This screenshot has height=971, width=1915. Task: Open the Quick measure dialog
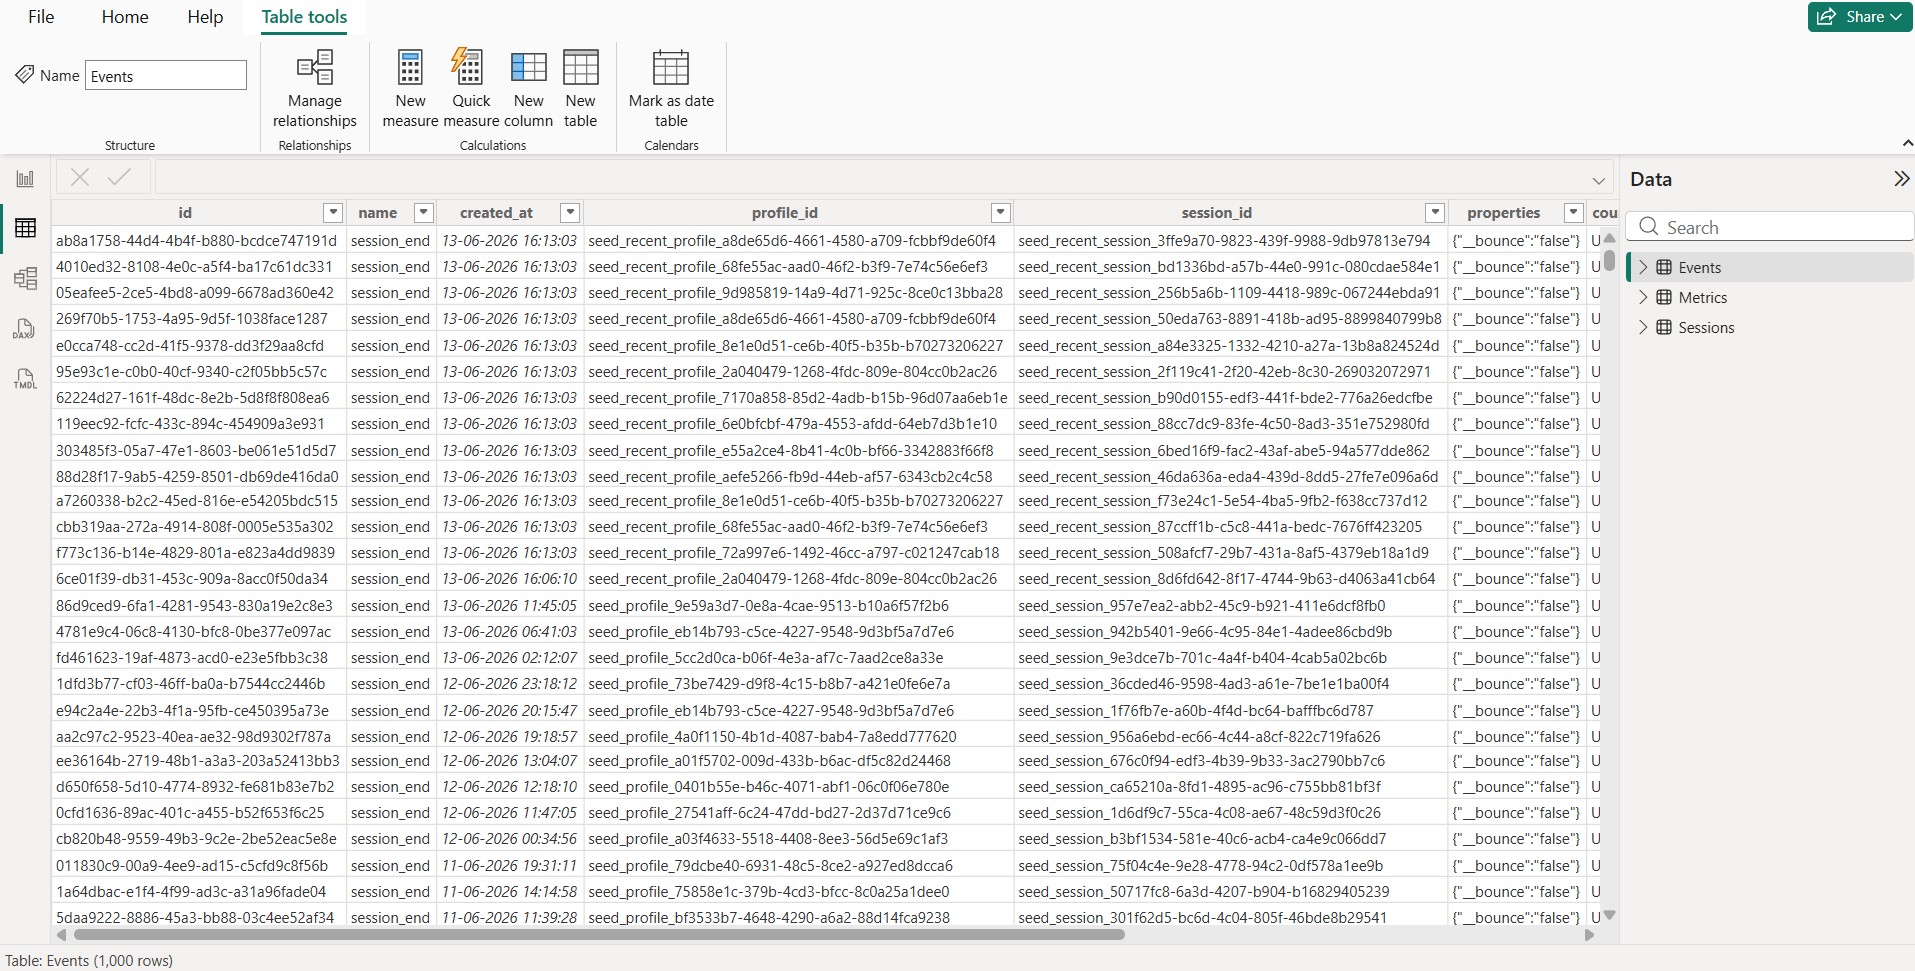(471, 90)
